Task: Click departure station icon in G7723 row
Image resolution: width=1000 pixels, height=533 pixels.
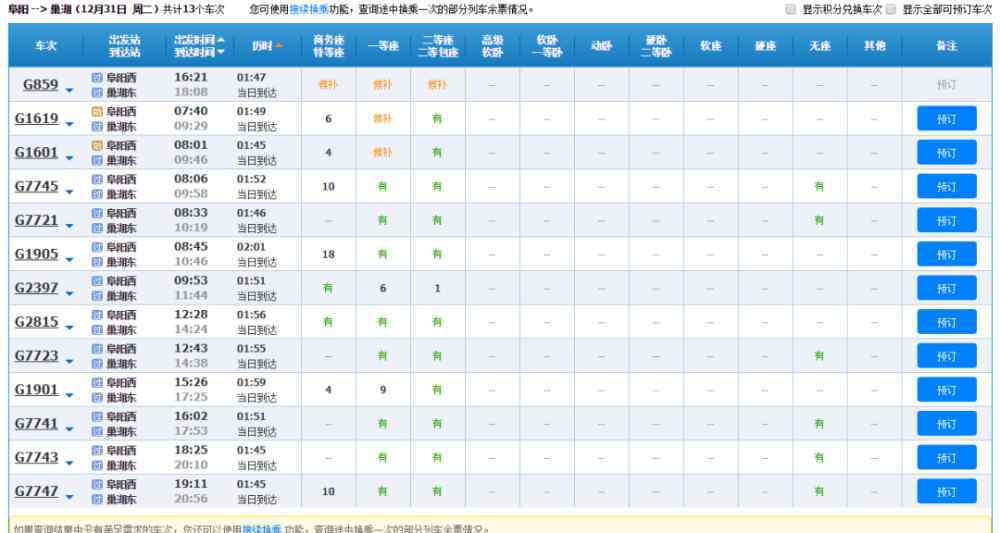Action: [97, 349]
